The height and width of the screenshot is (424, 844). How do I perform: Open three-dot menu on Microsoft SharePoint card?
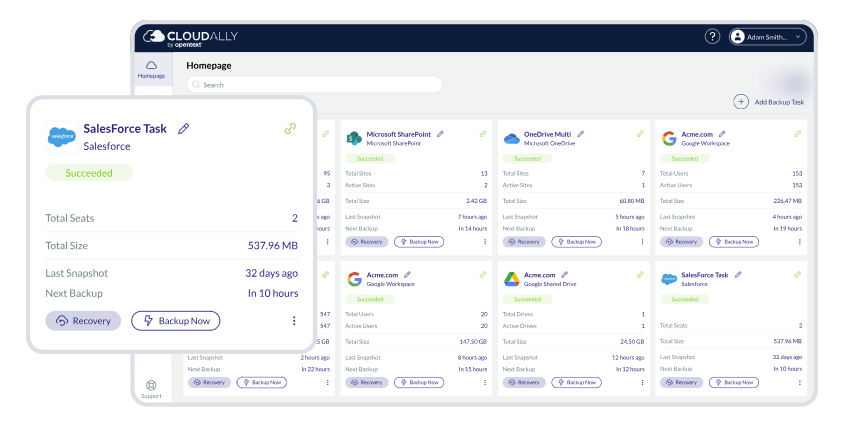click(485, 242)
